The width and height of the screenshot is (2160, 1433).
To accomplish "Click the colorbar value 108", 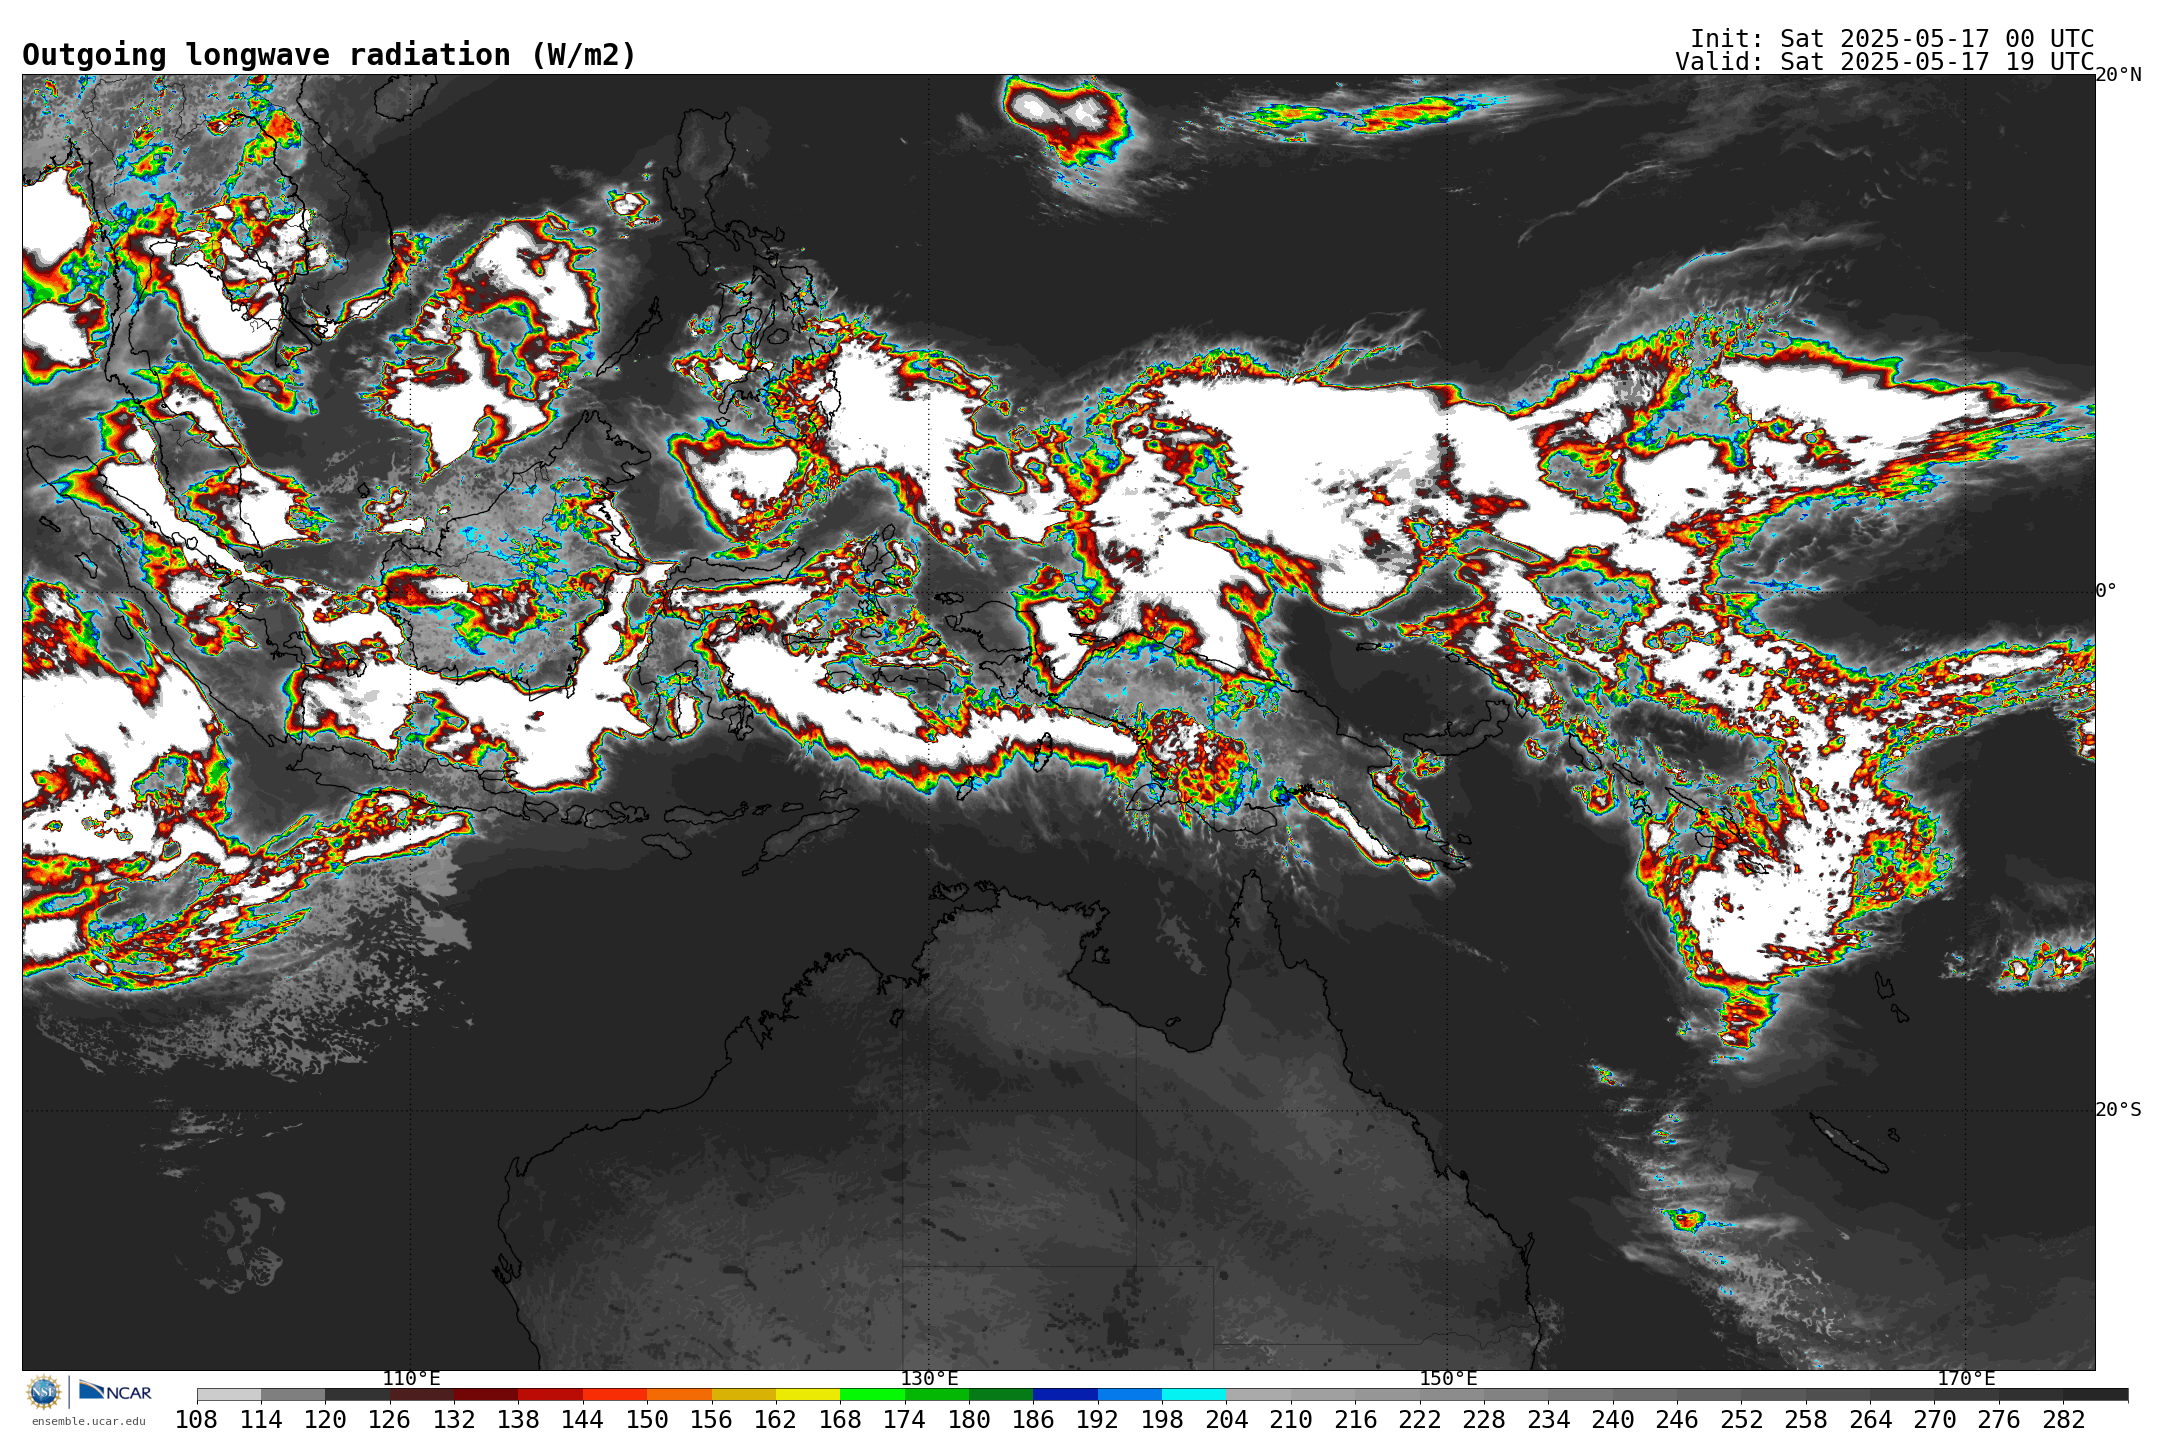I will pyautogui.click(x=197, y=1420).
